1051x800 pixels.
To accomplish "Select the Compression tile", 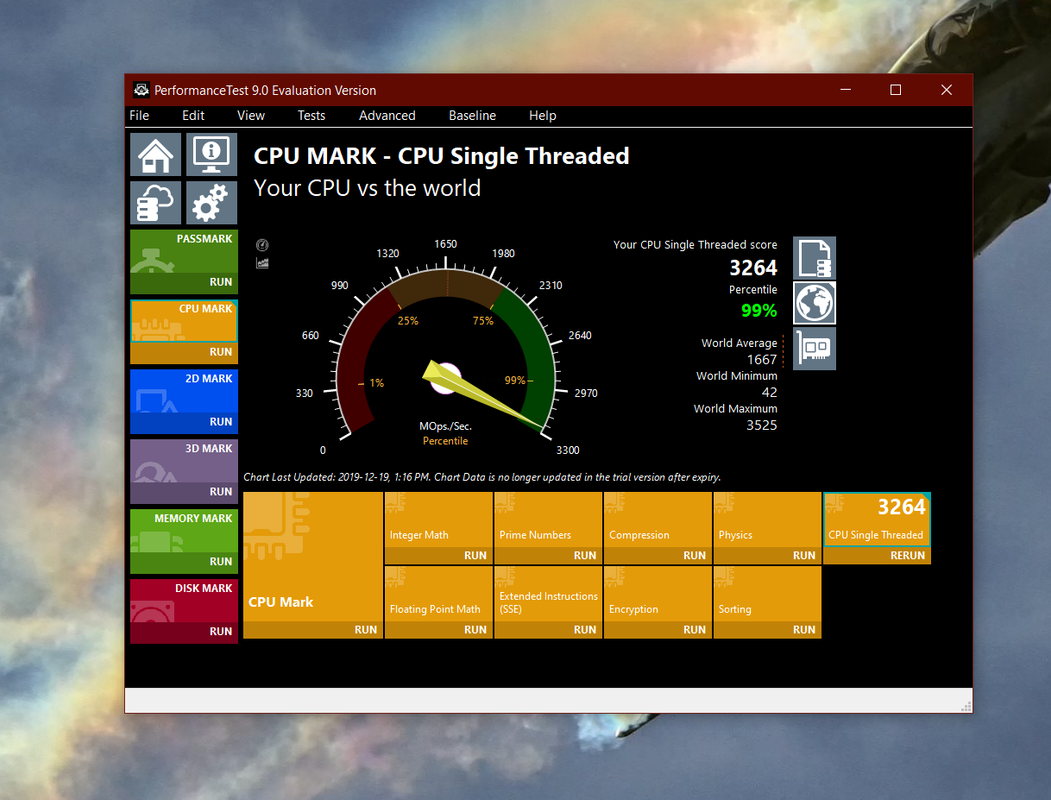I will 658,519.
